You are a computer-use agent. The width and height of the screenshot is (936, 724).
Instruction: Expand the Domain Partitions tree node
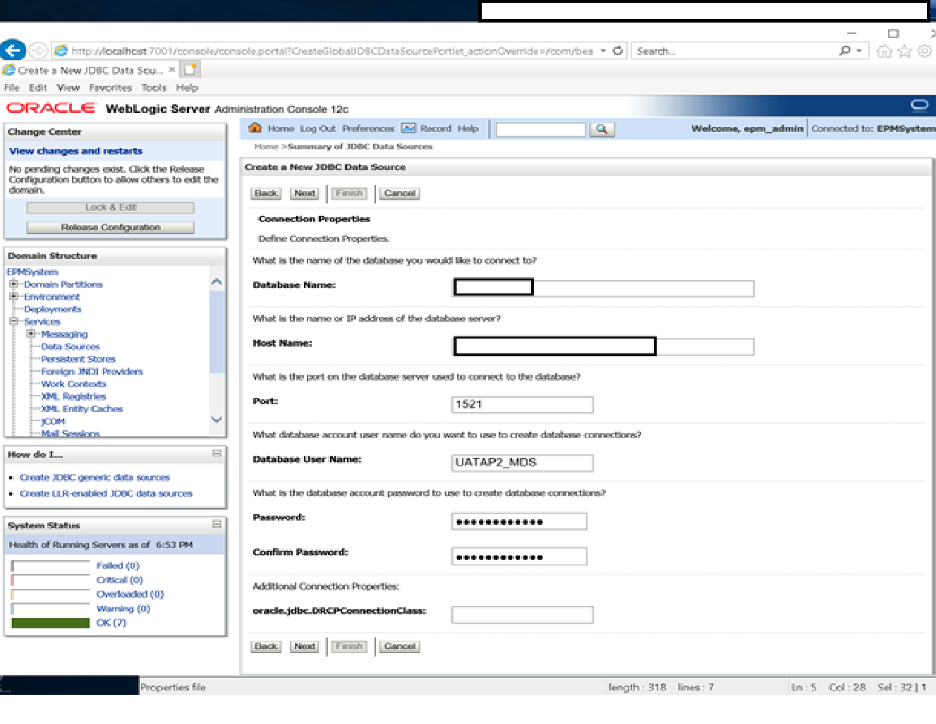click(14, 284)
